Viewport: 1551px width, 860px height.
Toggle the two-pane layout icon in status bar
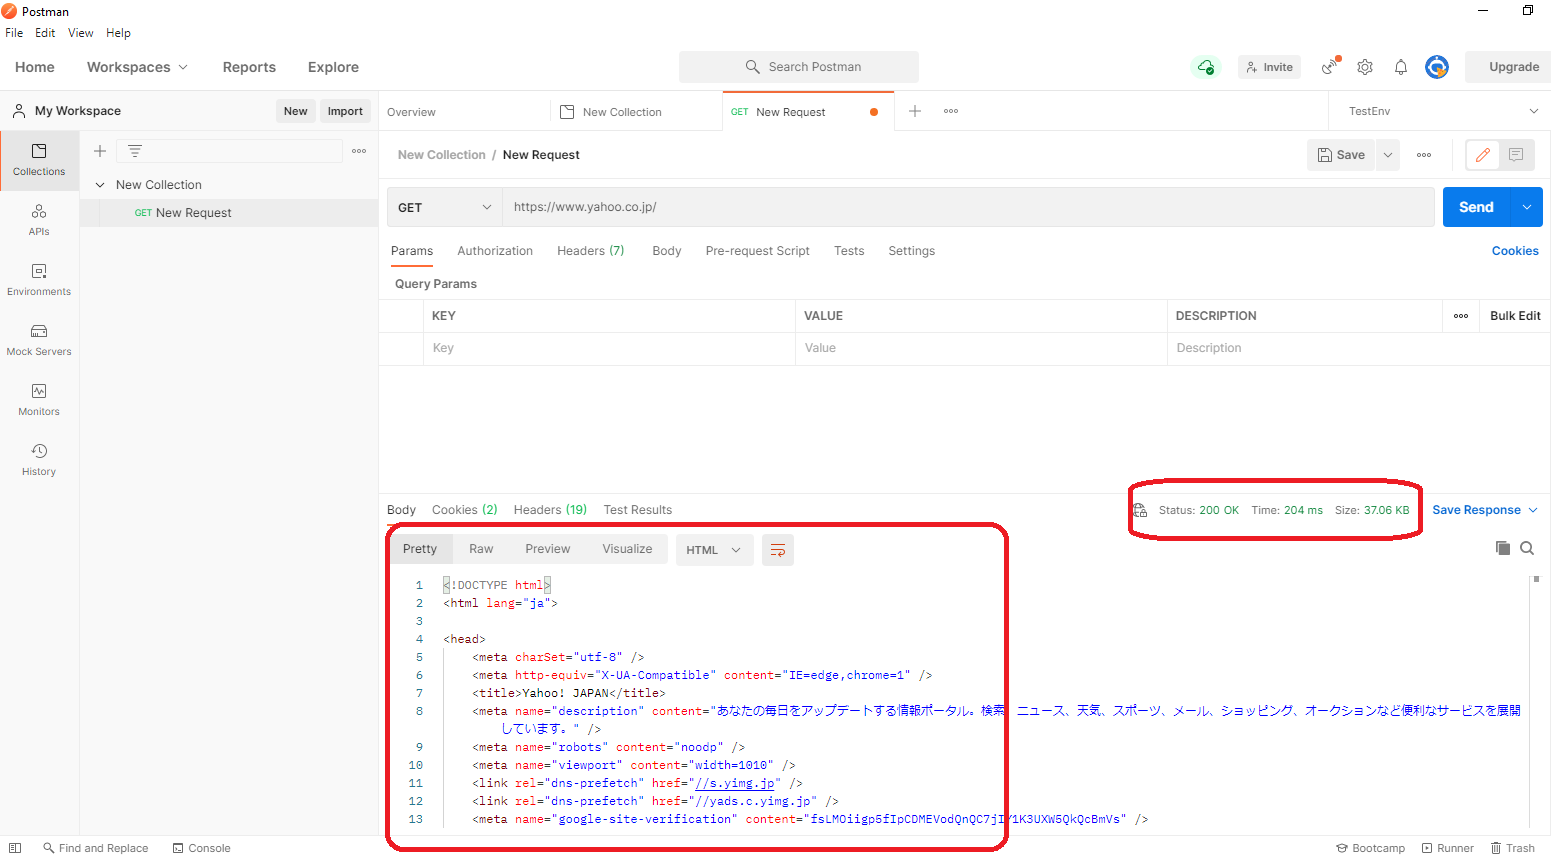pyautogui.click(x=15, y=848)
